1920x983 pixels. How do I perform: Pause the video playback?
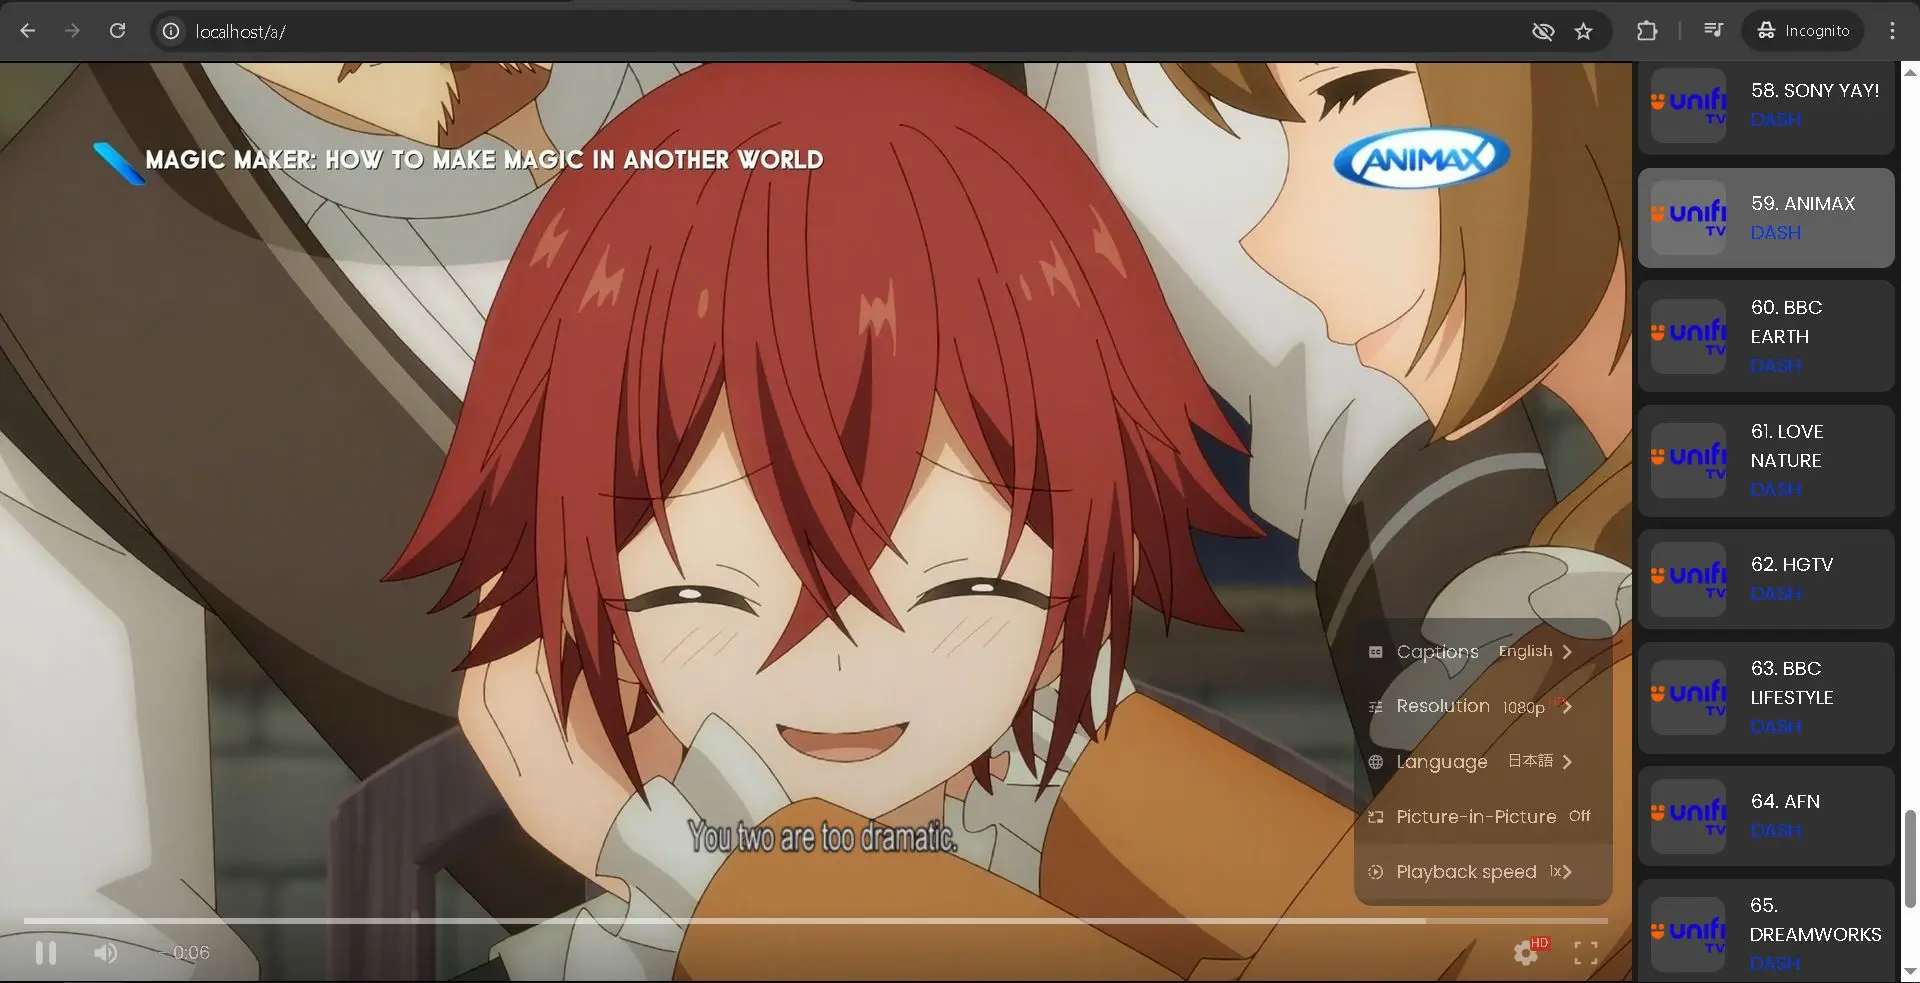click(46, 953)
